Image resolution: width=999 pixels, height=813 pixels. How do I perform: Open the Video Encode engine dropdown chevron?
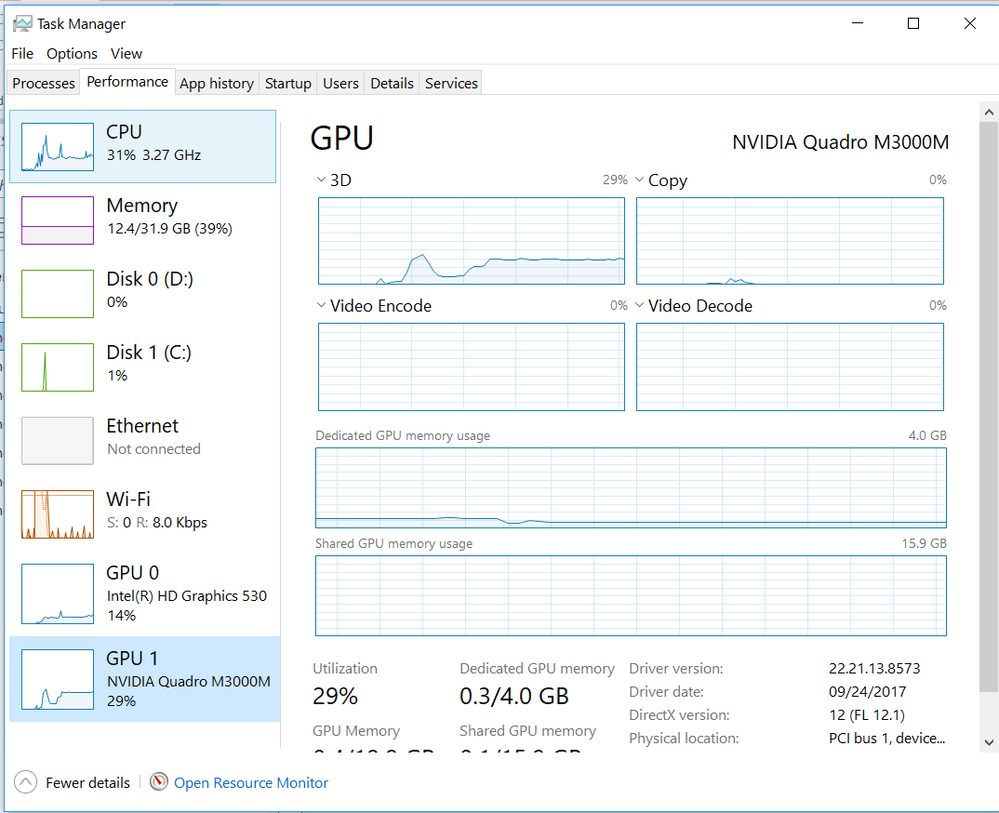click(x=321, y=305)
